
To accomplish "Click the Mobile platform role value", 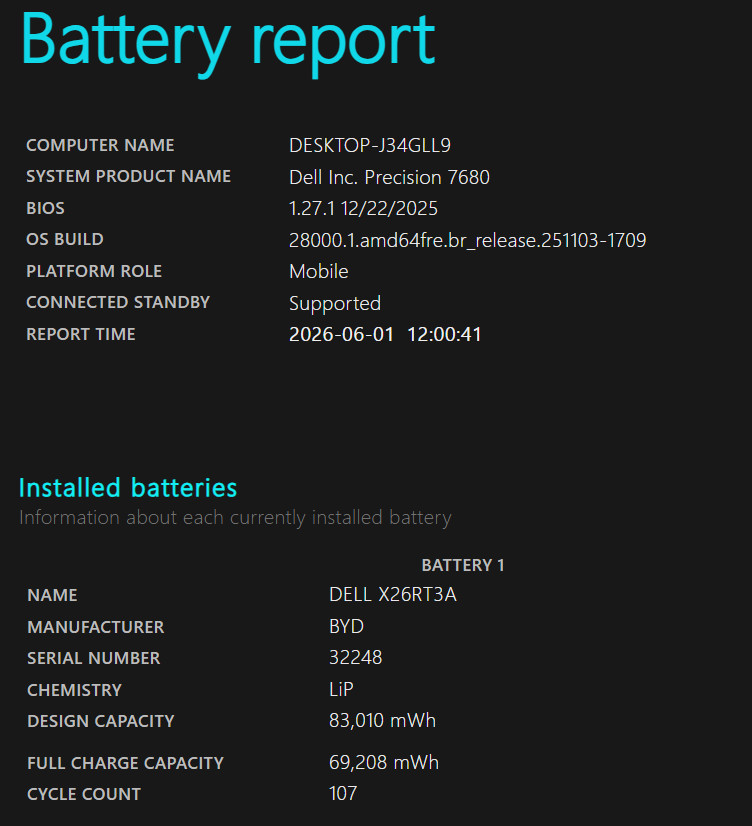I will point(319,272).
